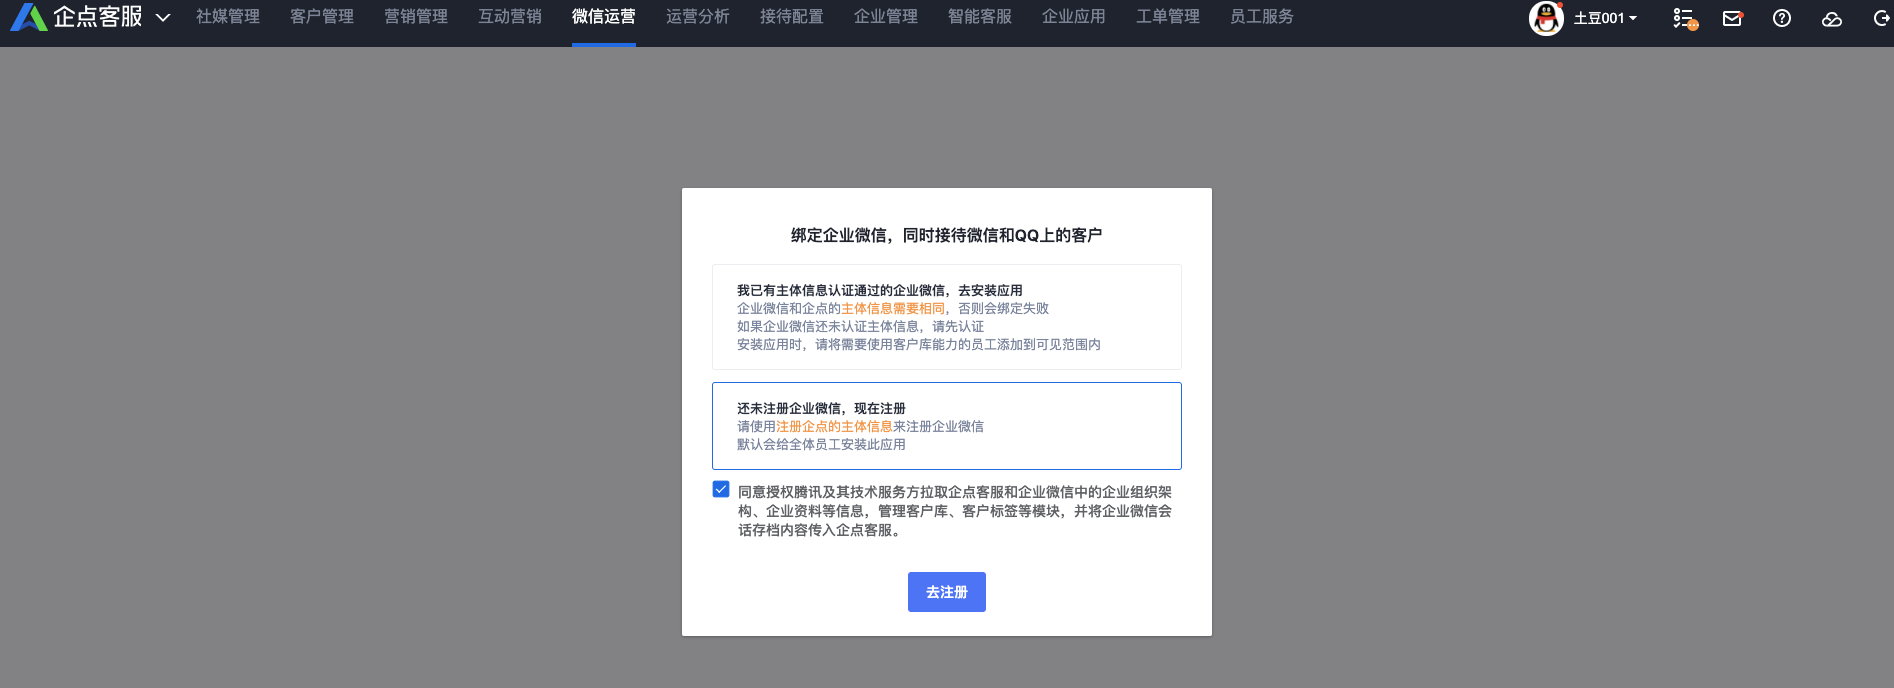Open the 企业应用 section
This screenshot has height=688, width=1894.
pos(1074,17)
